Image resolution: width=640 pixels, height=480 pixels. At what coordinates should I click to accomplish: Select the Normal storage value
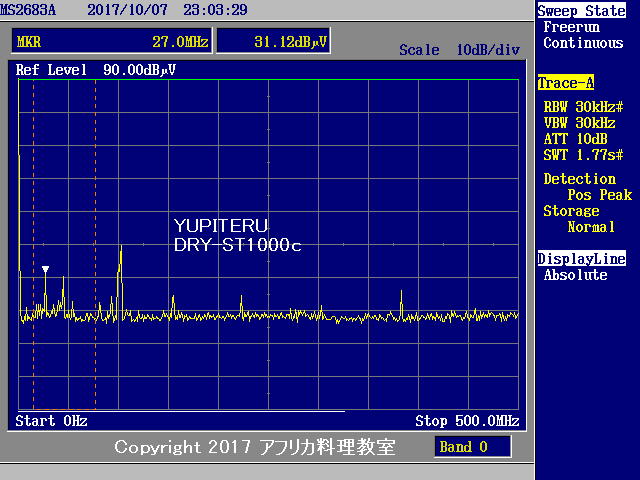click(x=591, y=227)
